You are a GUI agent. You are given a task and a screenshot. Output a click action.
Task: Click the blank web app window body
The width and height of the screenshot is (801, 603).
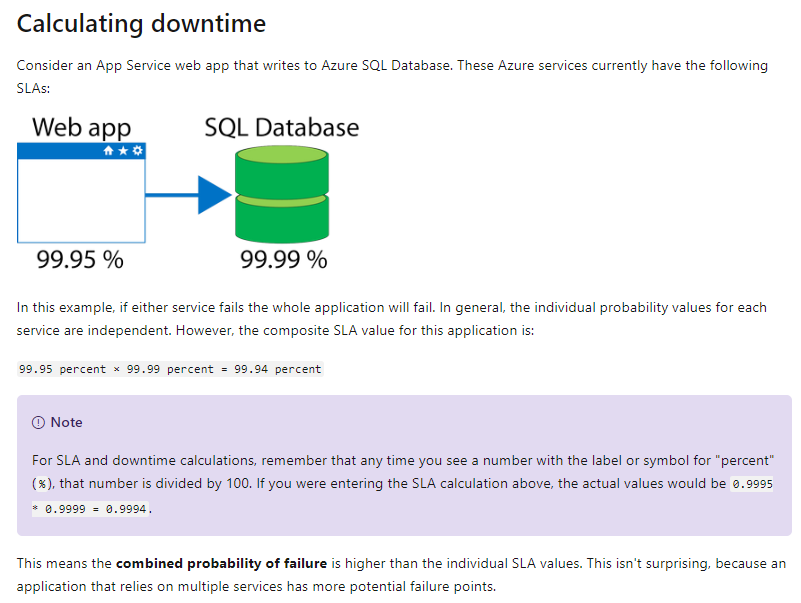(81, 200)
